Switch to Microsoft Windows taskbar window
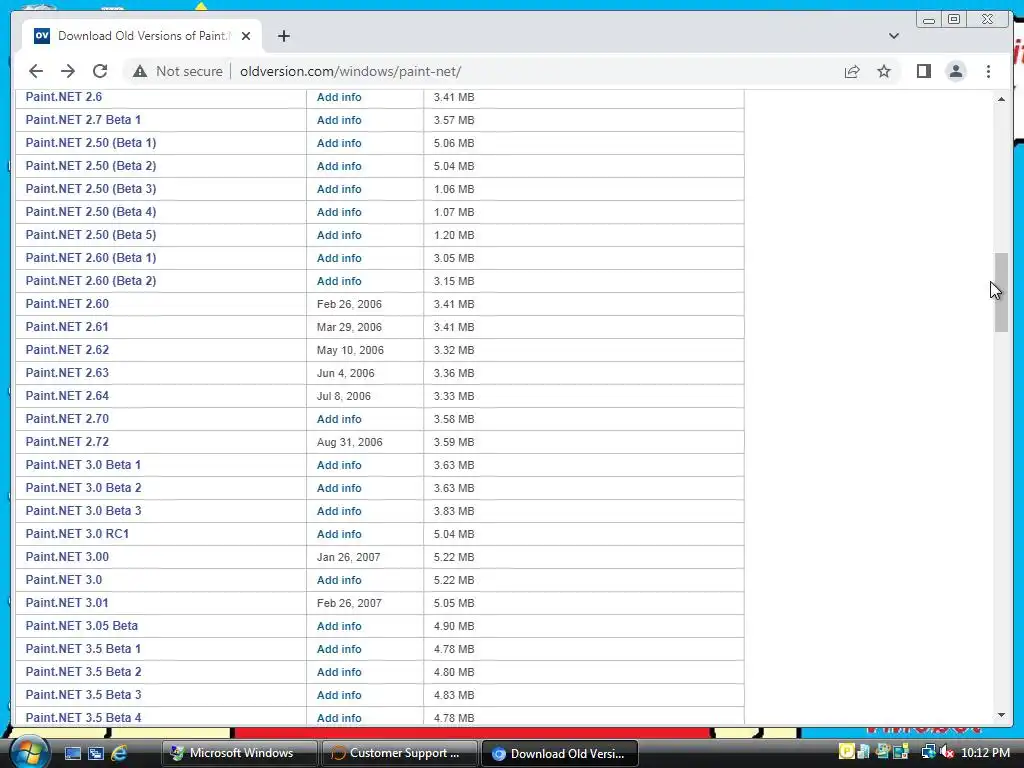Image resolution: width=1024 pixels, height=768 pixels. [239, 753]
